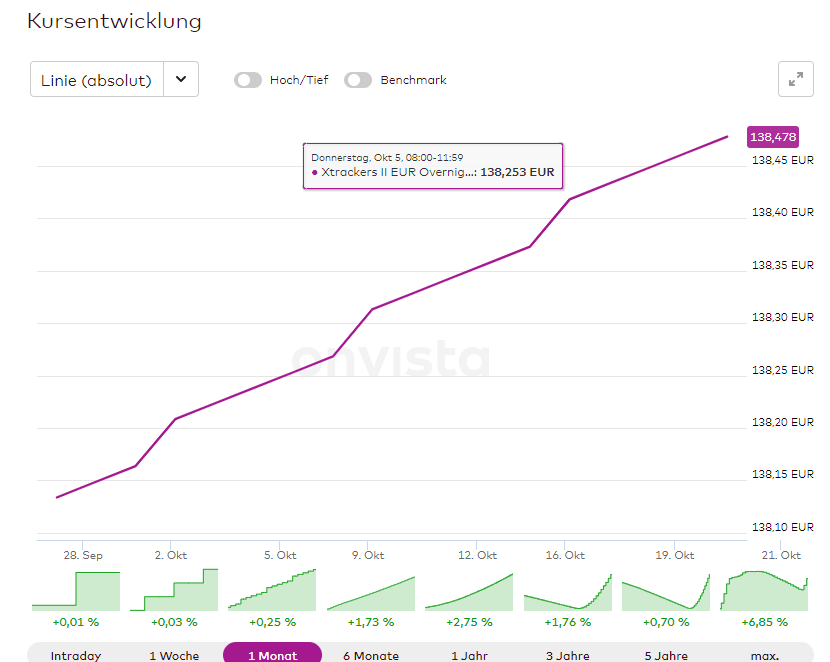Viewport: 830px width, 662px height.
Task: Toggle the Hoch/Tief switch
Action: coord(248,80)
